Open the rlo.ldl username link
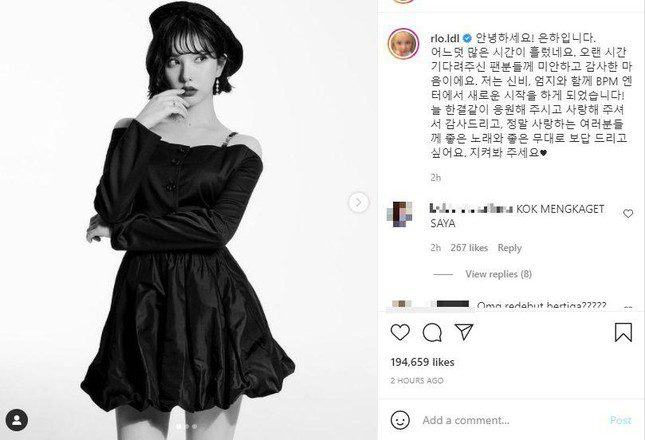This screenshot has width=645, height=440. (x=445, y=38)
